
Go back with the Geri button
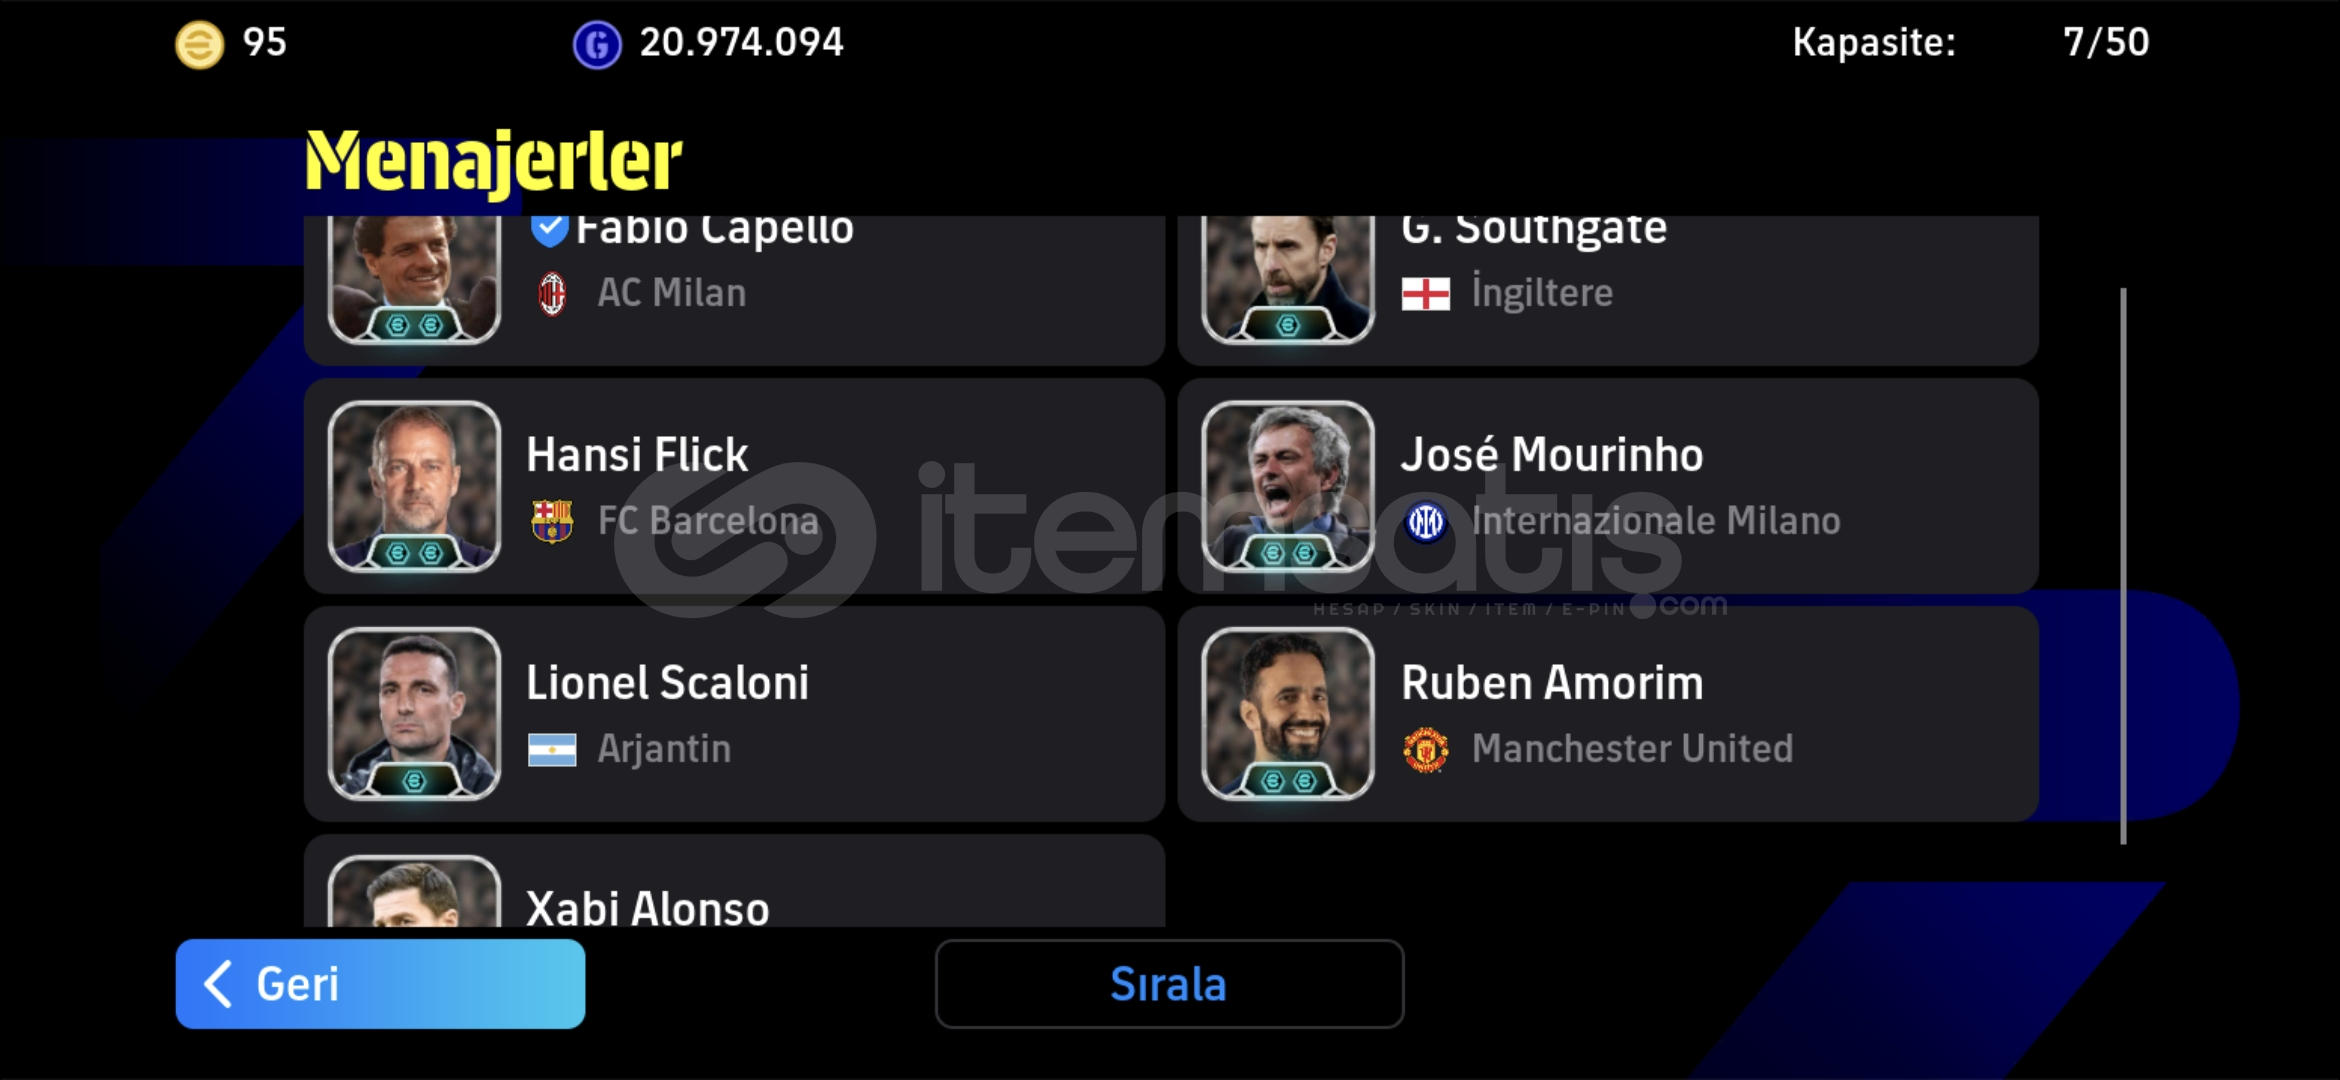tap(380, 984)
